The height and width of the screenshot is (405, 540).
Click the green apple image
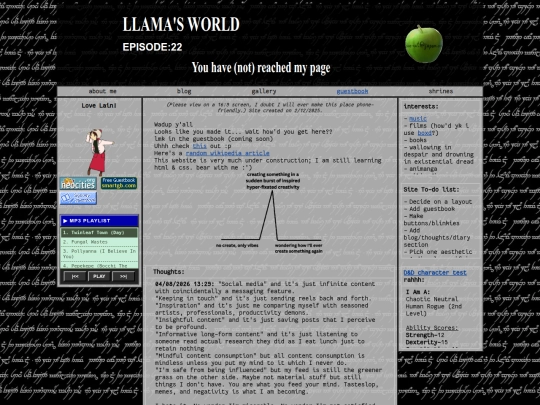coord(424,44)
